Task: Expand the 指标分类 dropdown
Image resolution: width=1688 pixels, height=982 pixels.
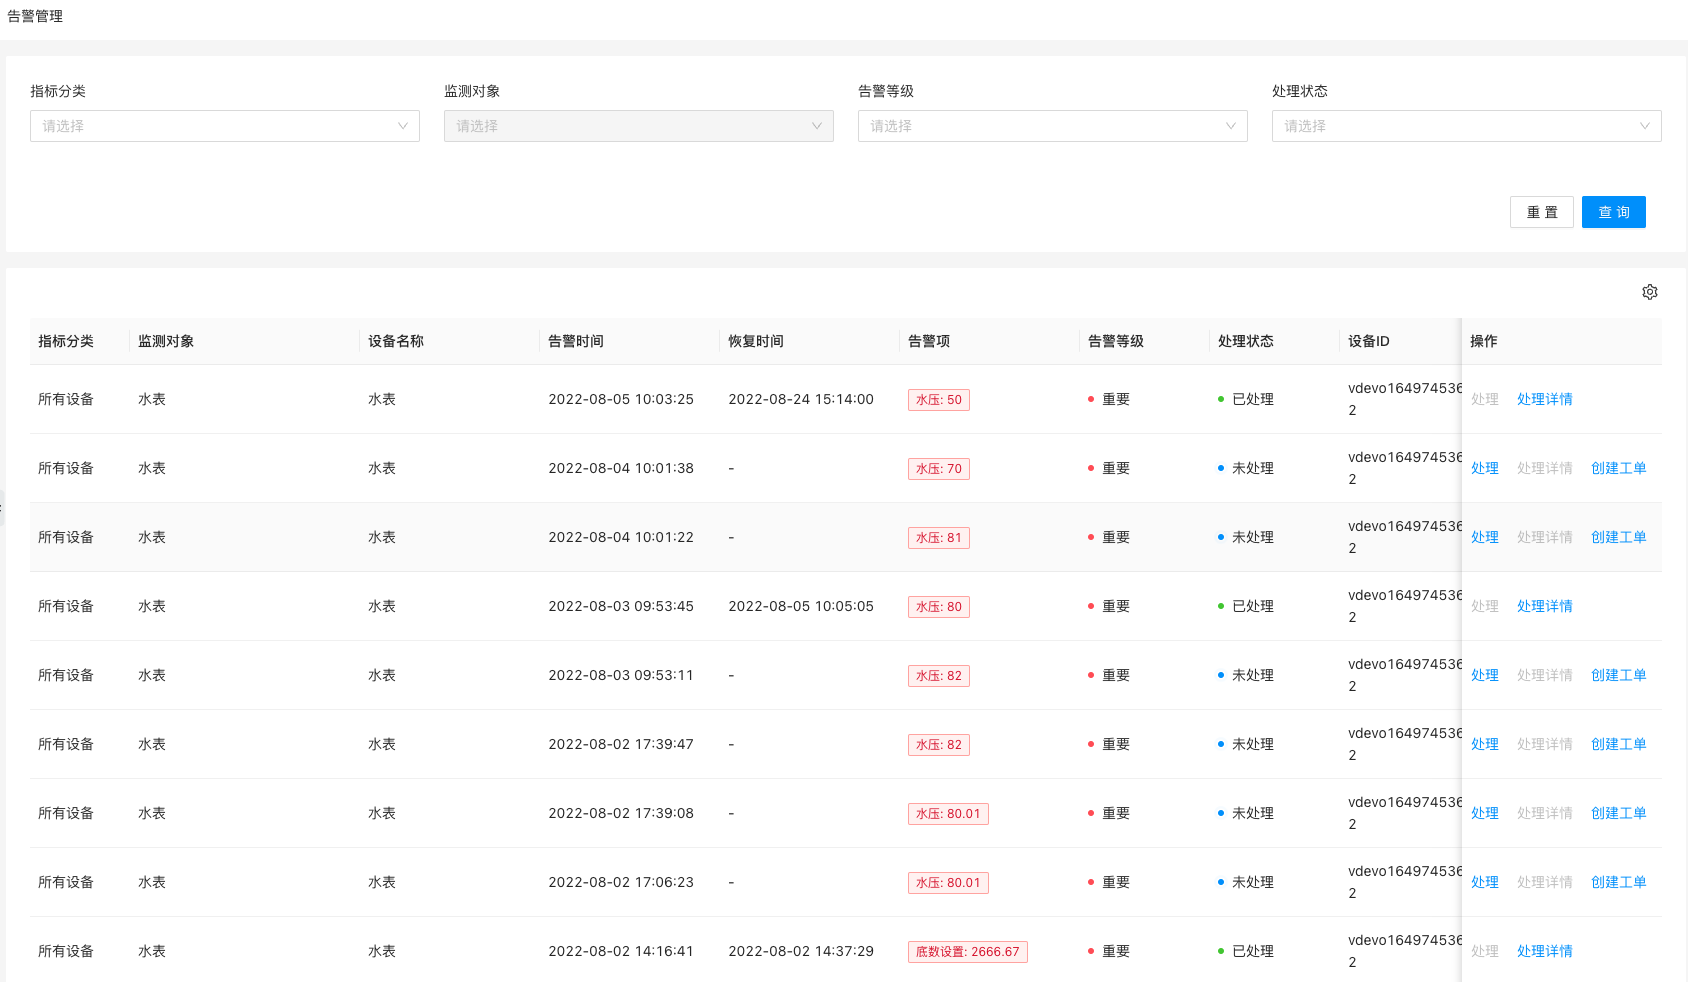Action: (x=224, y=126)
